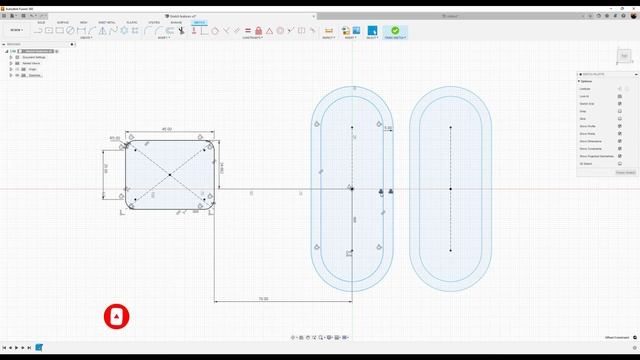Select the center rectangle tool icon
This screenshot has width=640, height=360.
(x=49, y=31)
